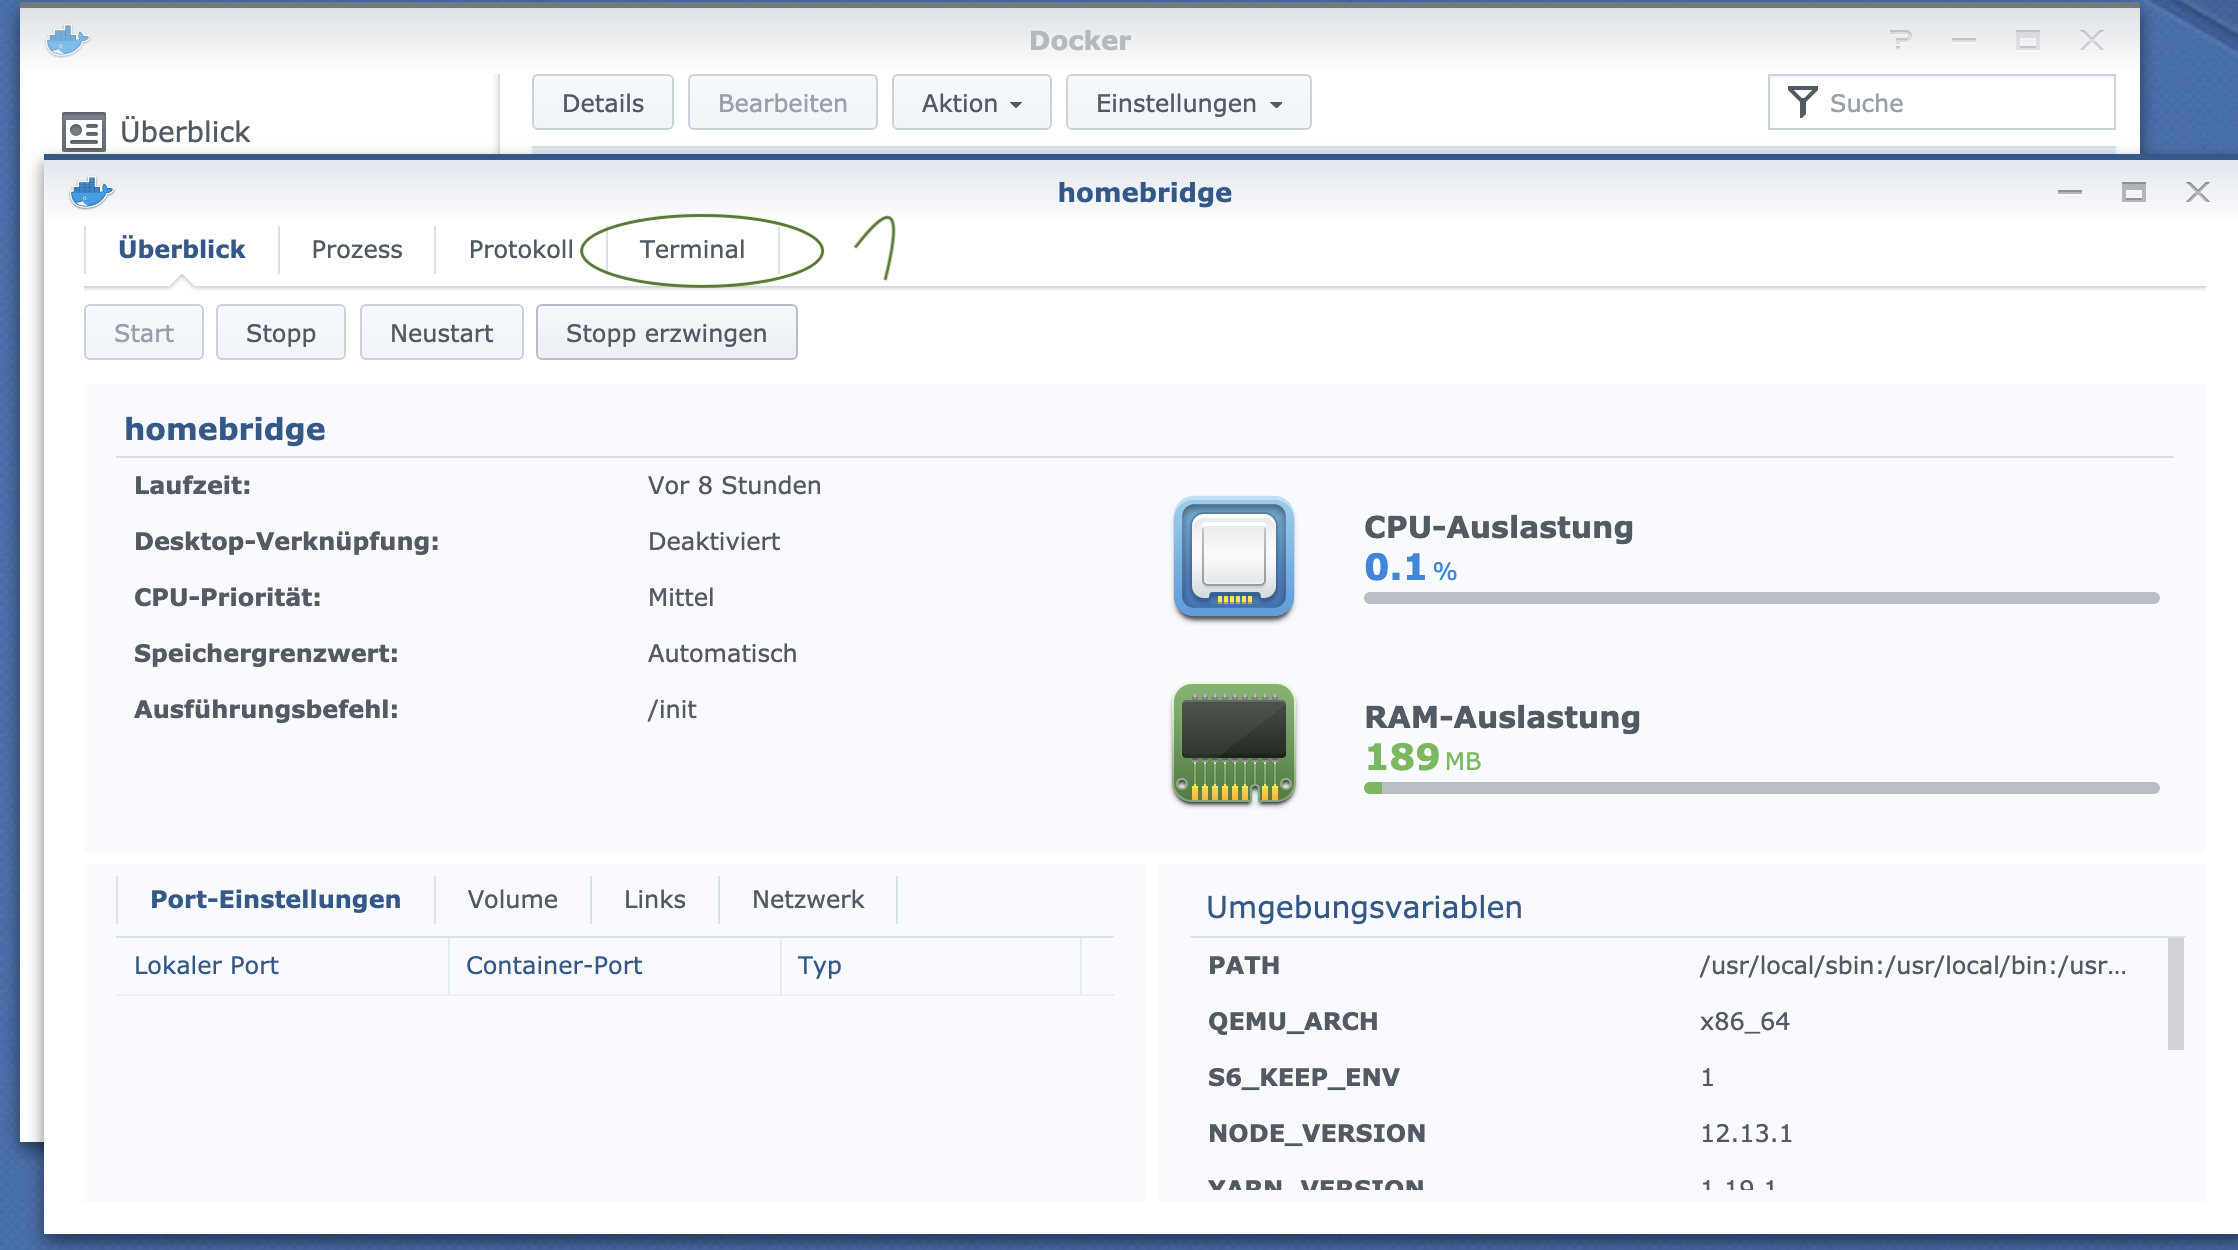Image resolution: width=2238 pixels, height=1250 pixels.
Task: Click the Neustart button
Action: pos(442,333)
